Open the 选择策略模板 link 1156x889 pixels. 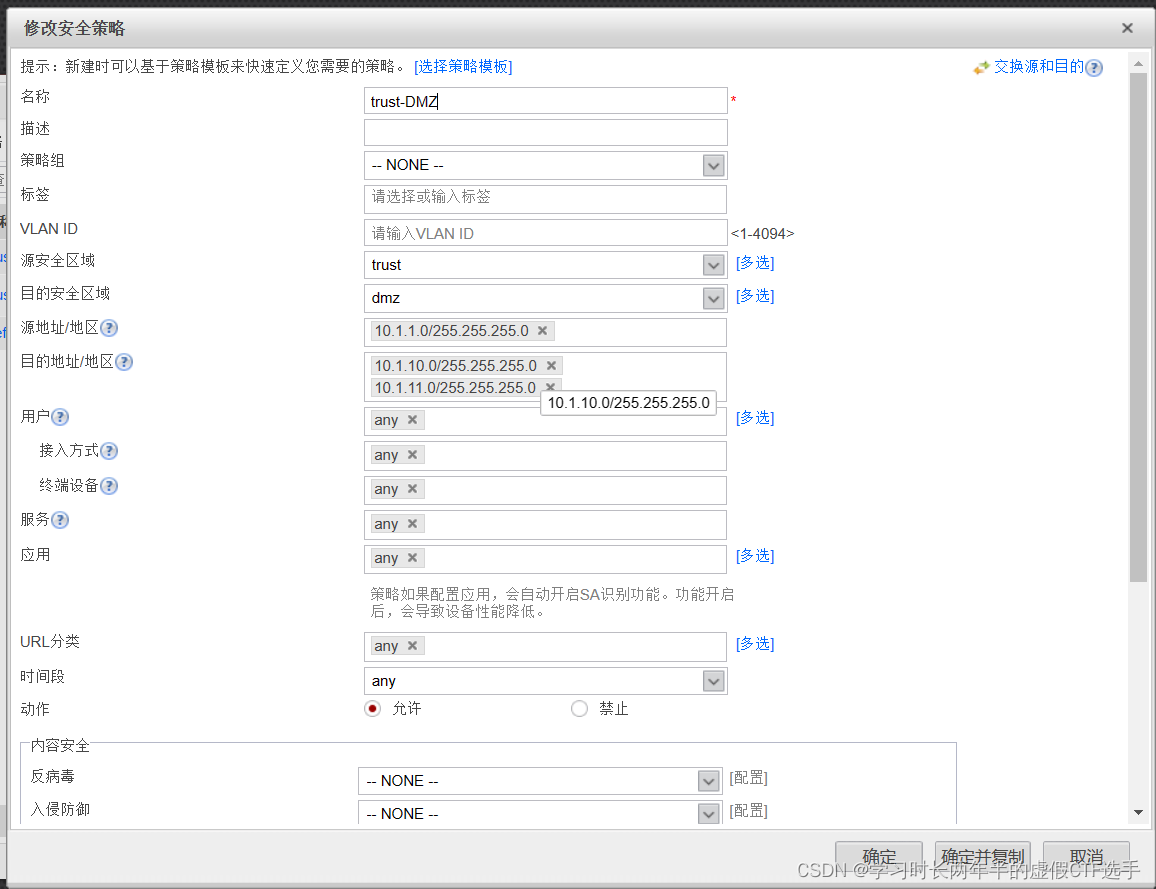pyautogui.click(x=463, y=67)
